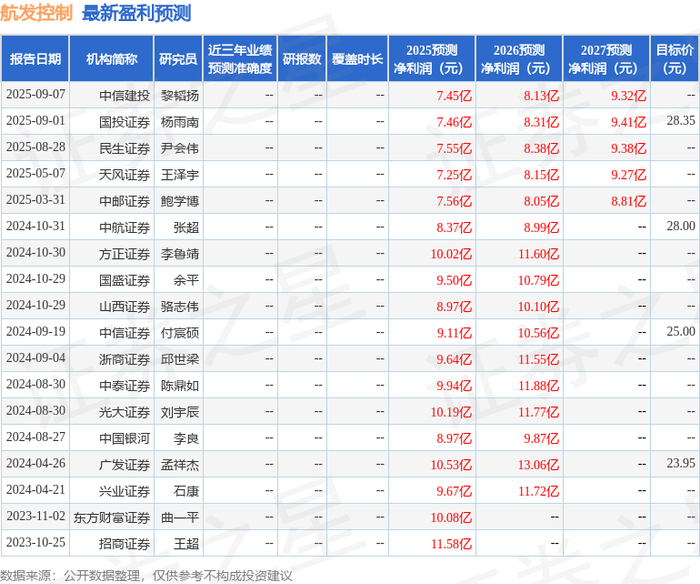Click 10.08亿 forecast value
This screenshot has height=584, width=700.
point(451,517)
